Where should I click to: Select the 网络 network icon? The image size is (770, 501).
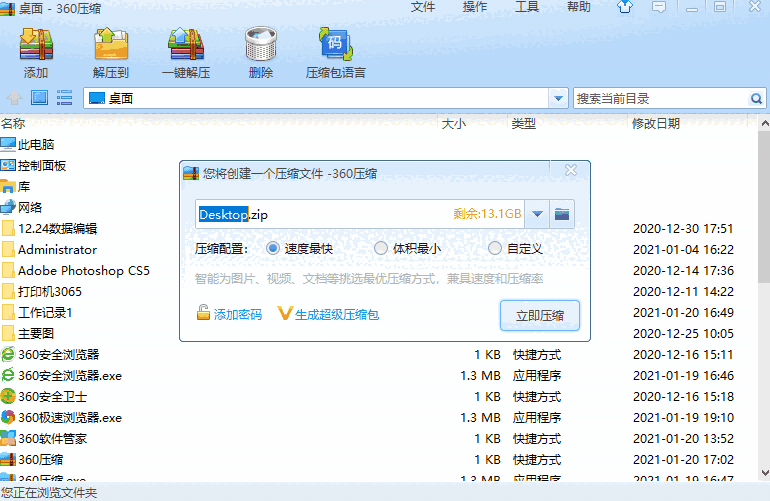[8, 207]
